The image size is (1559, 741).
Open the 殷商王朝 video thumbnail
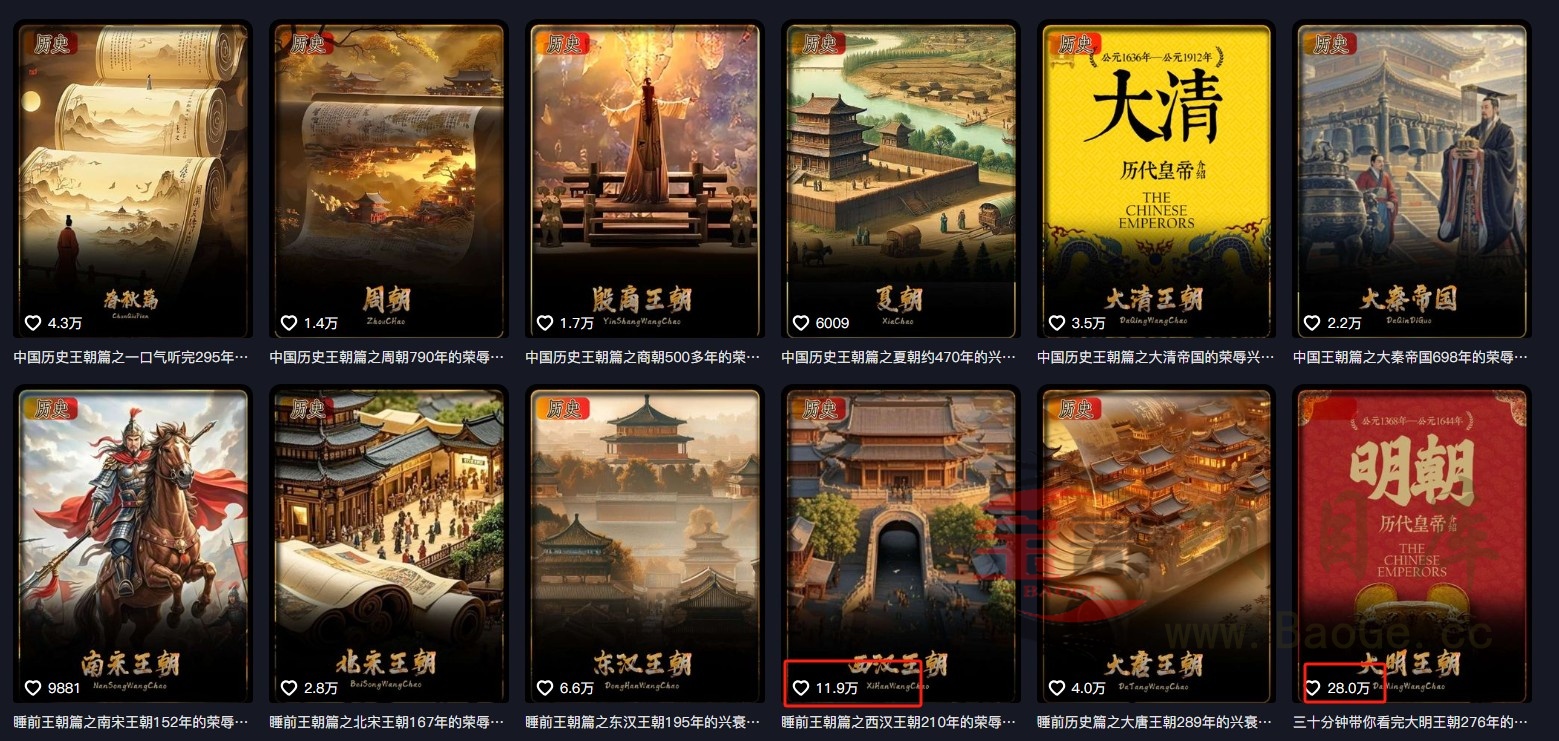(644, 181)
